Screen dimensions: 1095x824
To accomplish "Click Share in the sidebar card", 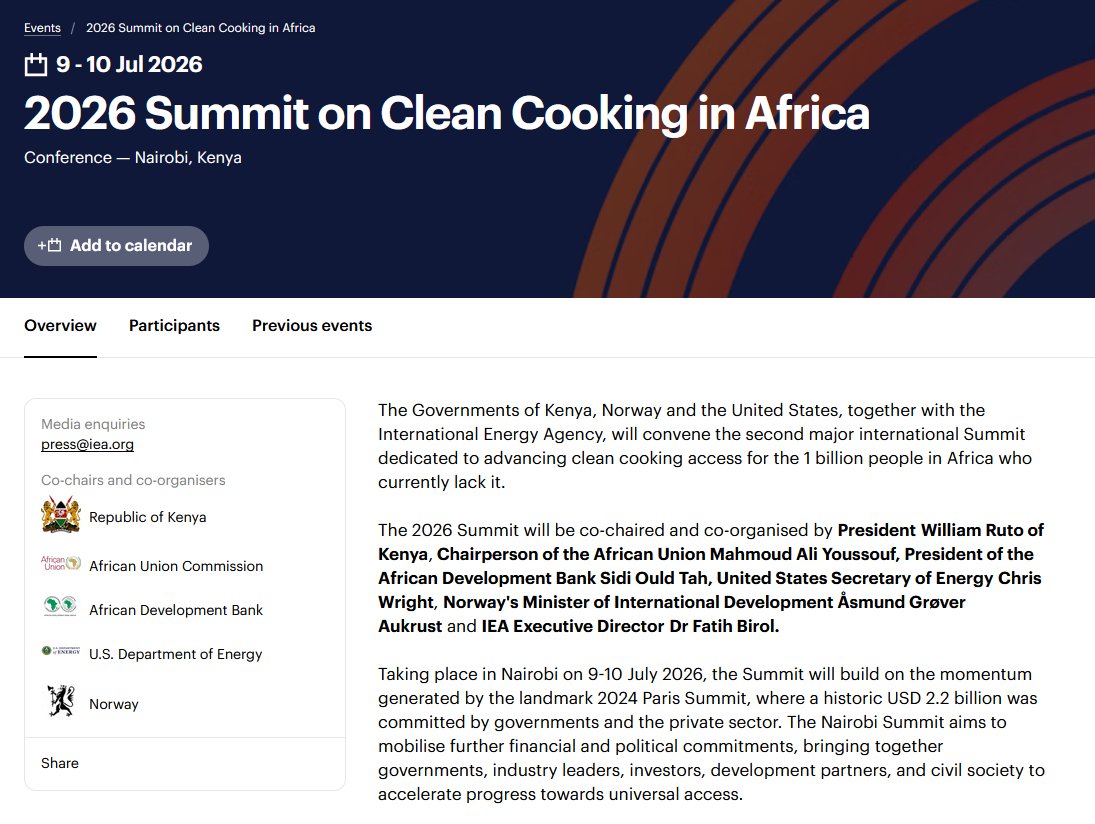I will 59,763.
